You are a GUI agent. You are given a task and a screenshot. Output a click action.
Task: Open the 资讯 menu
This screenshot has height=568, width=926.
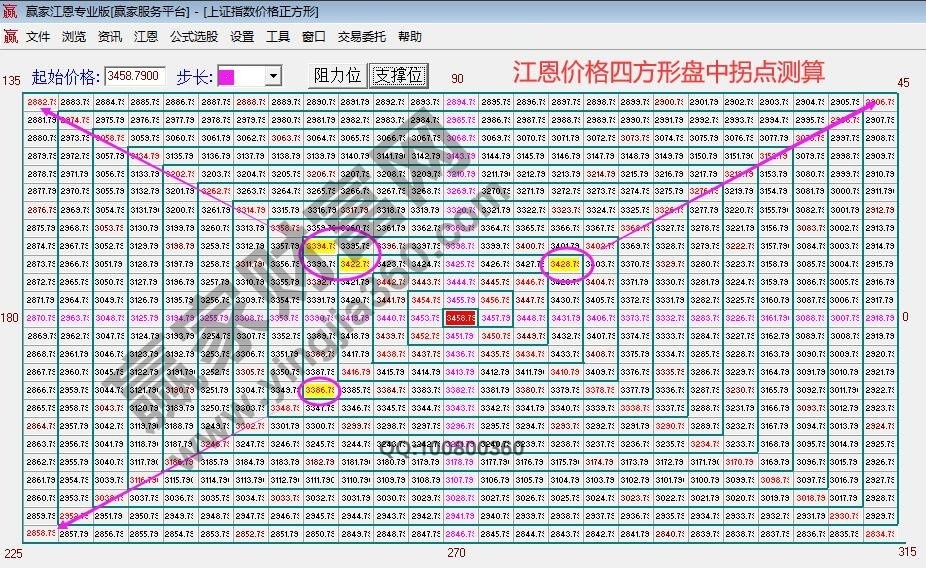tap(110, 37)
